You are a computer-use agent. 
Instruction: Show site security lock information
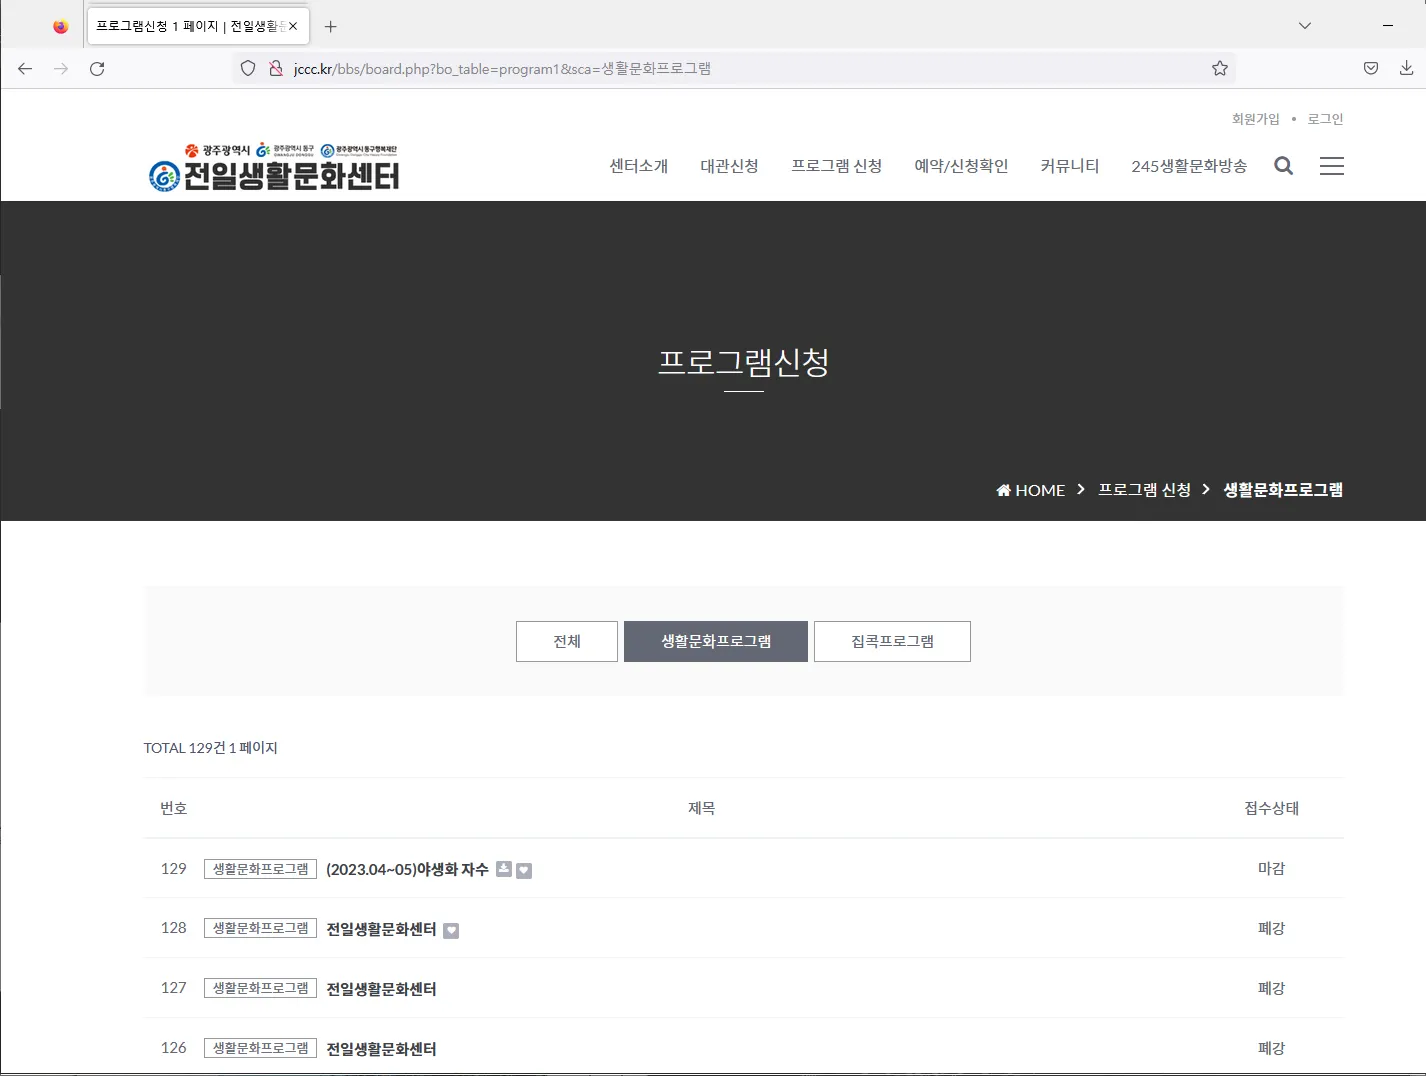pyautogui.click(x=276, y=68)
